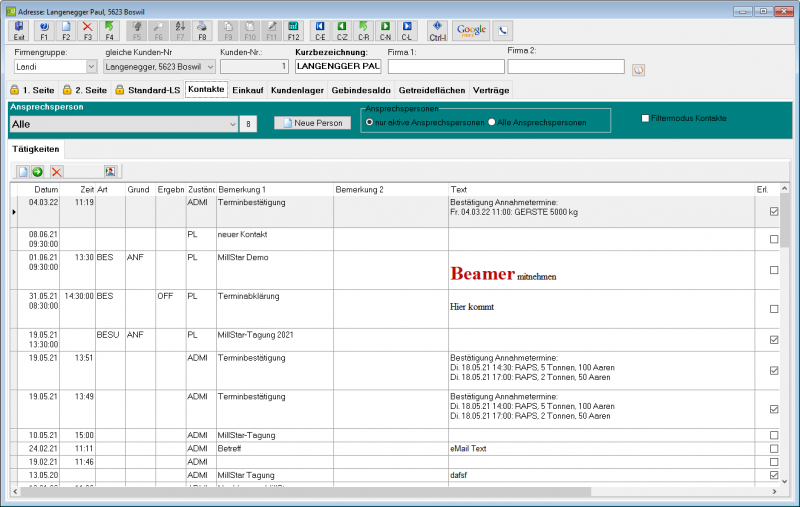Click the phone call toolbar icon
The image size is (800, 507).
coord(503,31)
